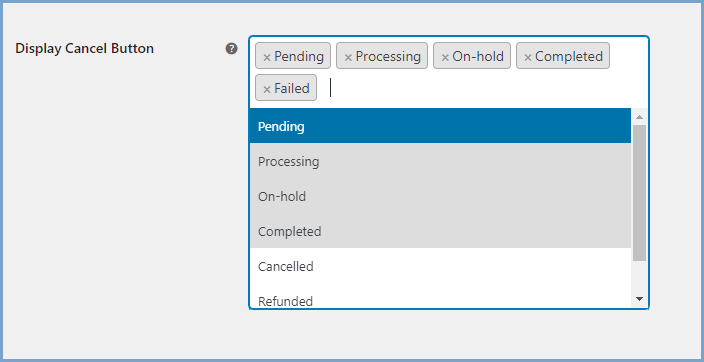Image resolution: width=704 pixels, height=362 pixels.
Task: Remove the Pending tag with its x icon
Action: tap(267, 57)
